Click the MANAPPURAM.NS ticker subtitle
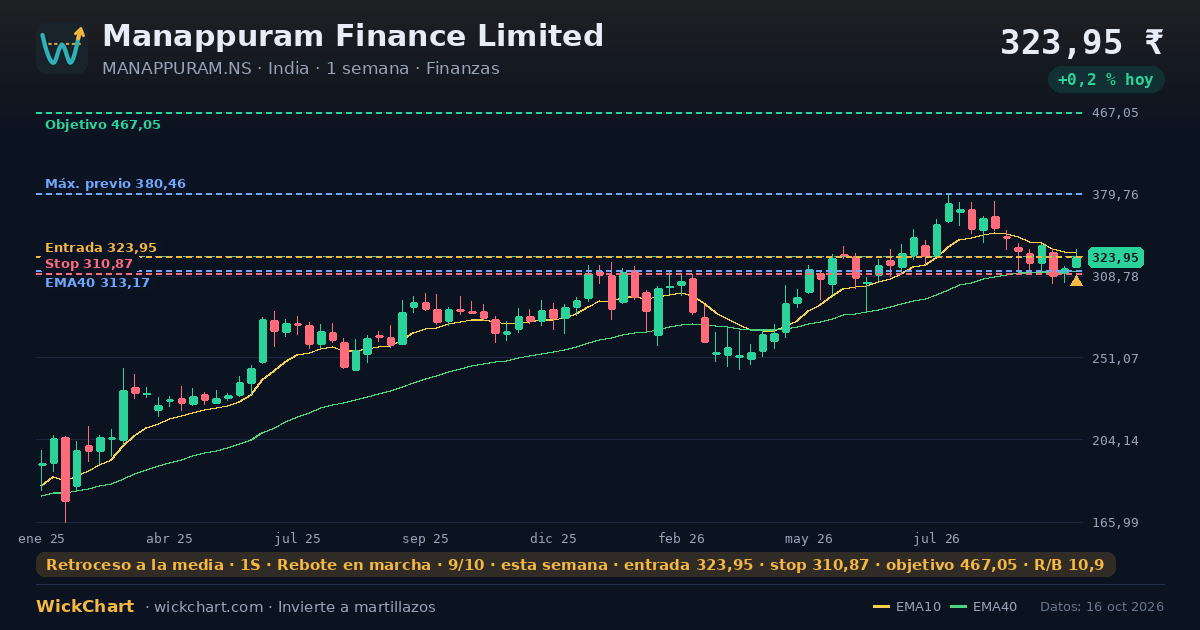 tap(301, 69)
